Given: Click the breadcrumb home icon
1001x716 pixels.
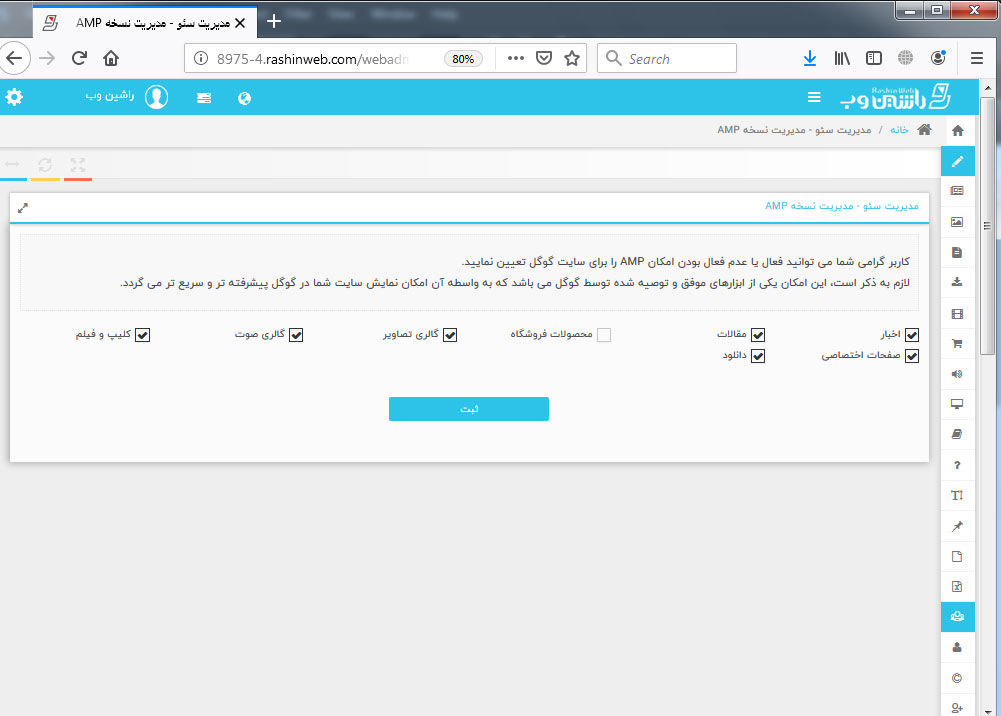Looking at the screenshot, I should click(x=924, y=130).
